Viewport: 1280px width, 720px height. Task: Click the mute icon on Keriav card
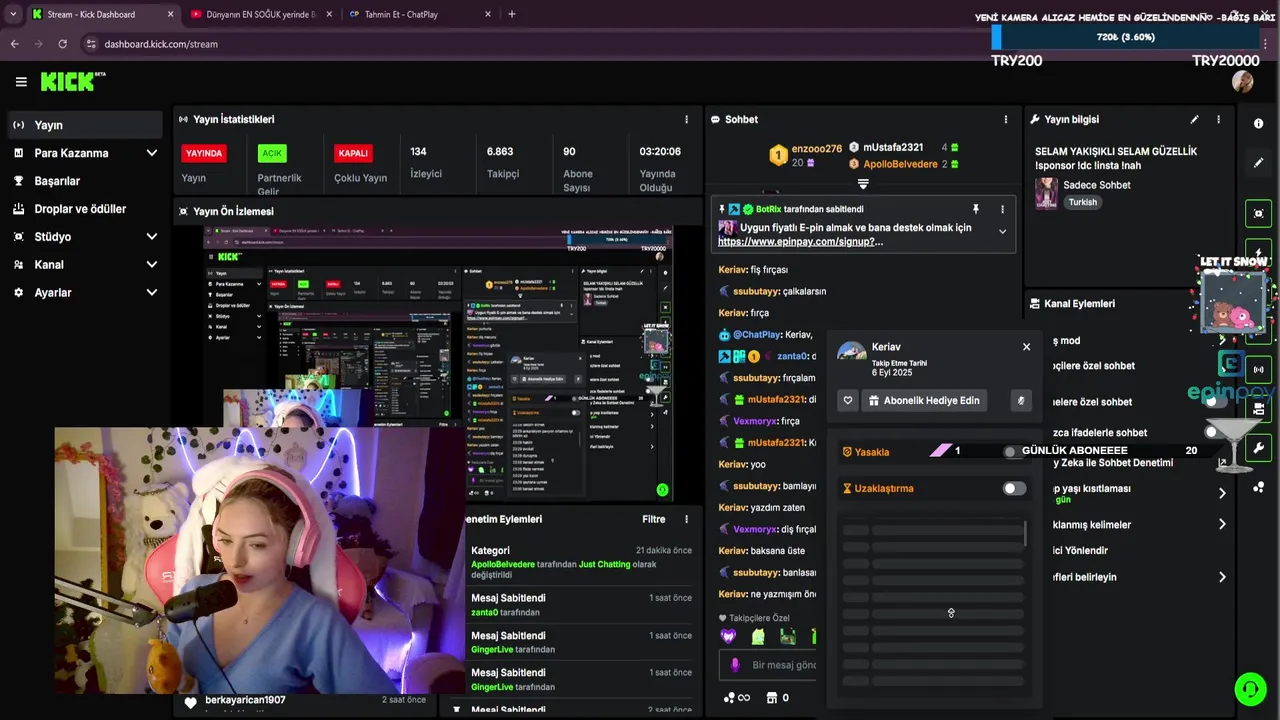tap(1021, 400)
